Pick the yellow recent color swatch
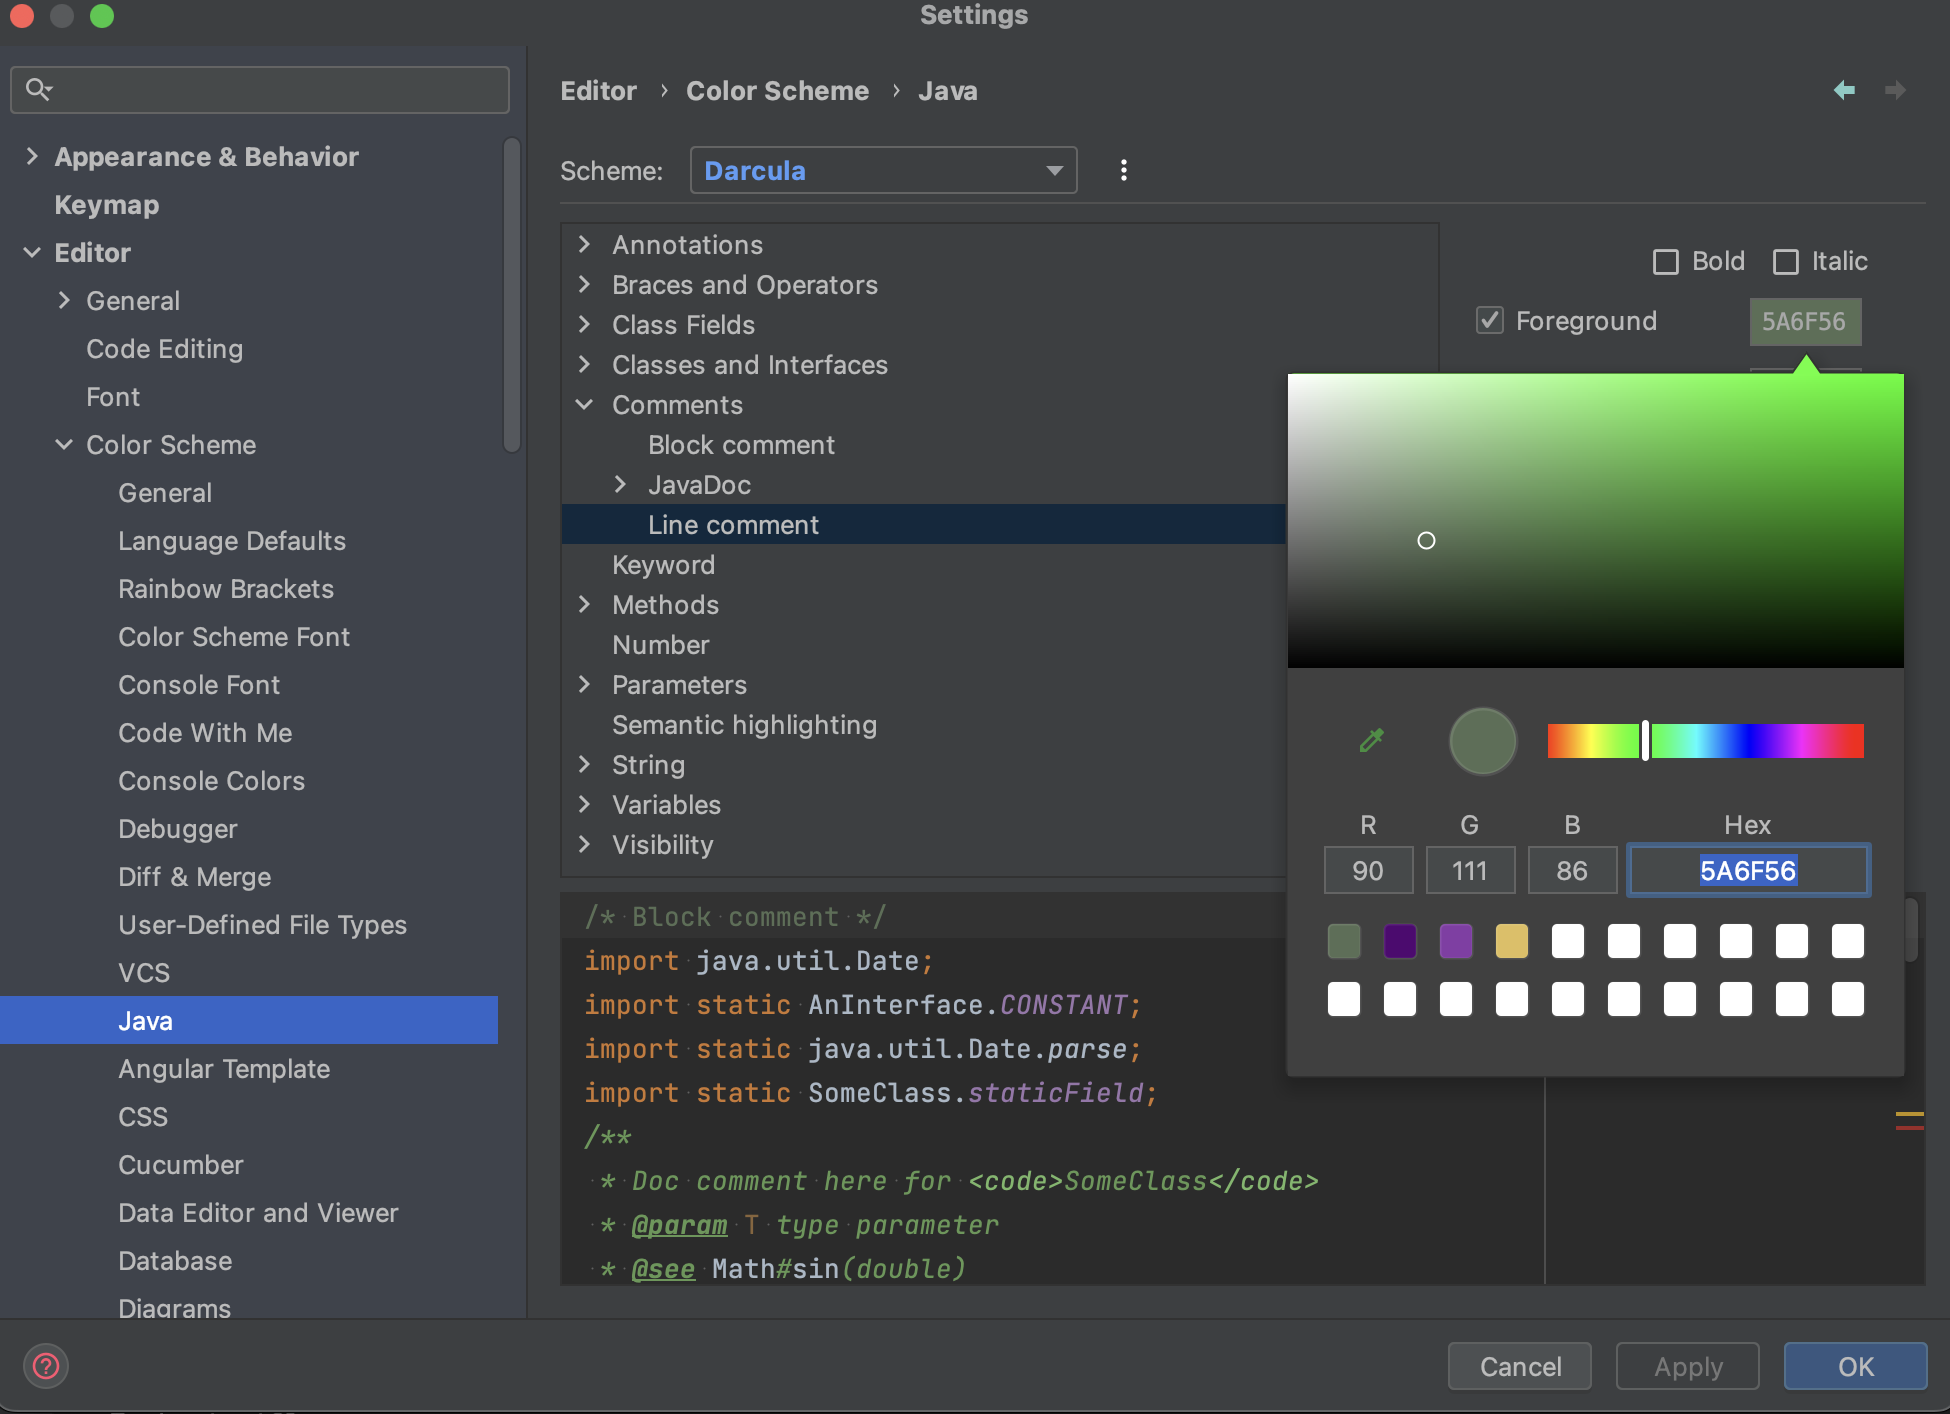Image resolution: width=1950 pixels, height=1414 pixels. pos(1511,941)
